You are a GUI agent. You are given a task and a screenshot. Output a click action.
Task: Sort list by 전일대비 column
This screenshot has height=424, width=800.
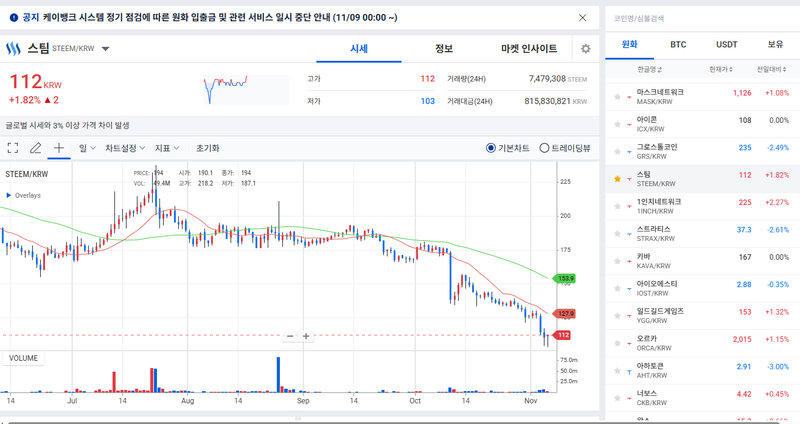click(773, 69)
